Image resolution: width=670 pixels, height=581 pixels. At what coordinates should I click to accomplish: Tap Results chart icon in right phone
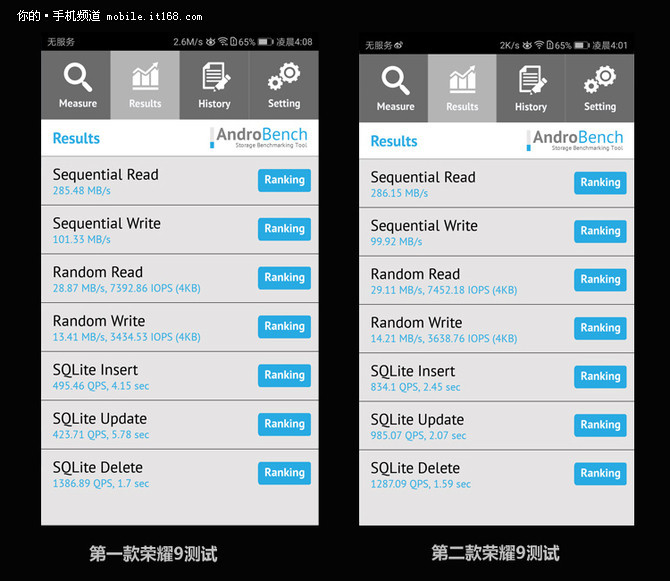click(x=462, y=79)
